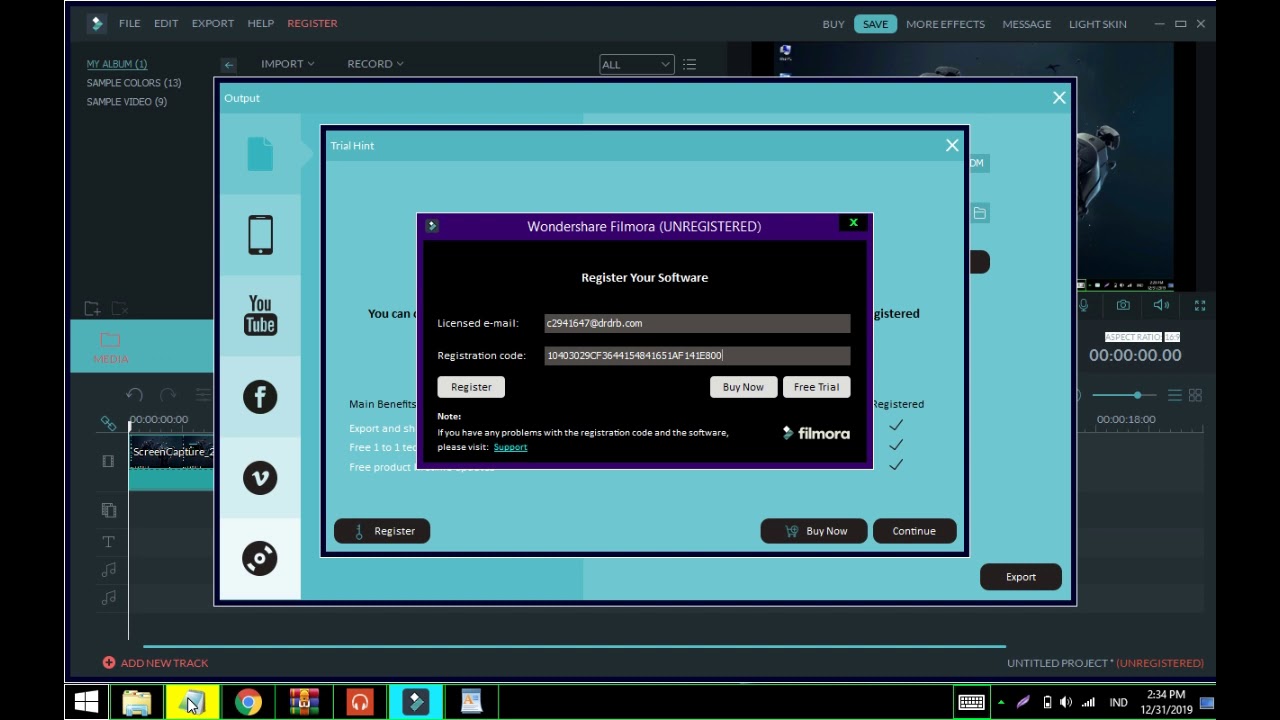Click the snapshot camera icon
Image resolution: width=1280 pixels, height=720 pixels.
[1123, 305]
